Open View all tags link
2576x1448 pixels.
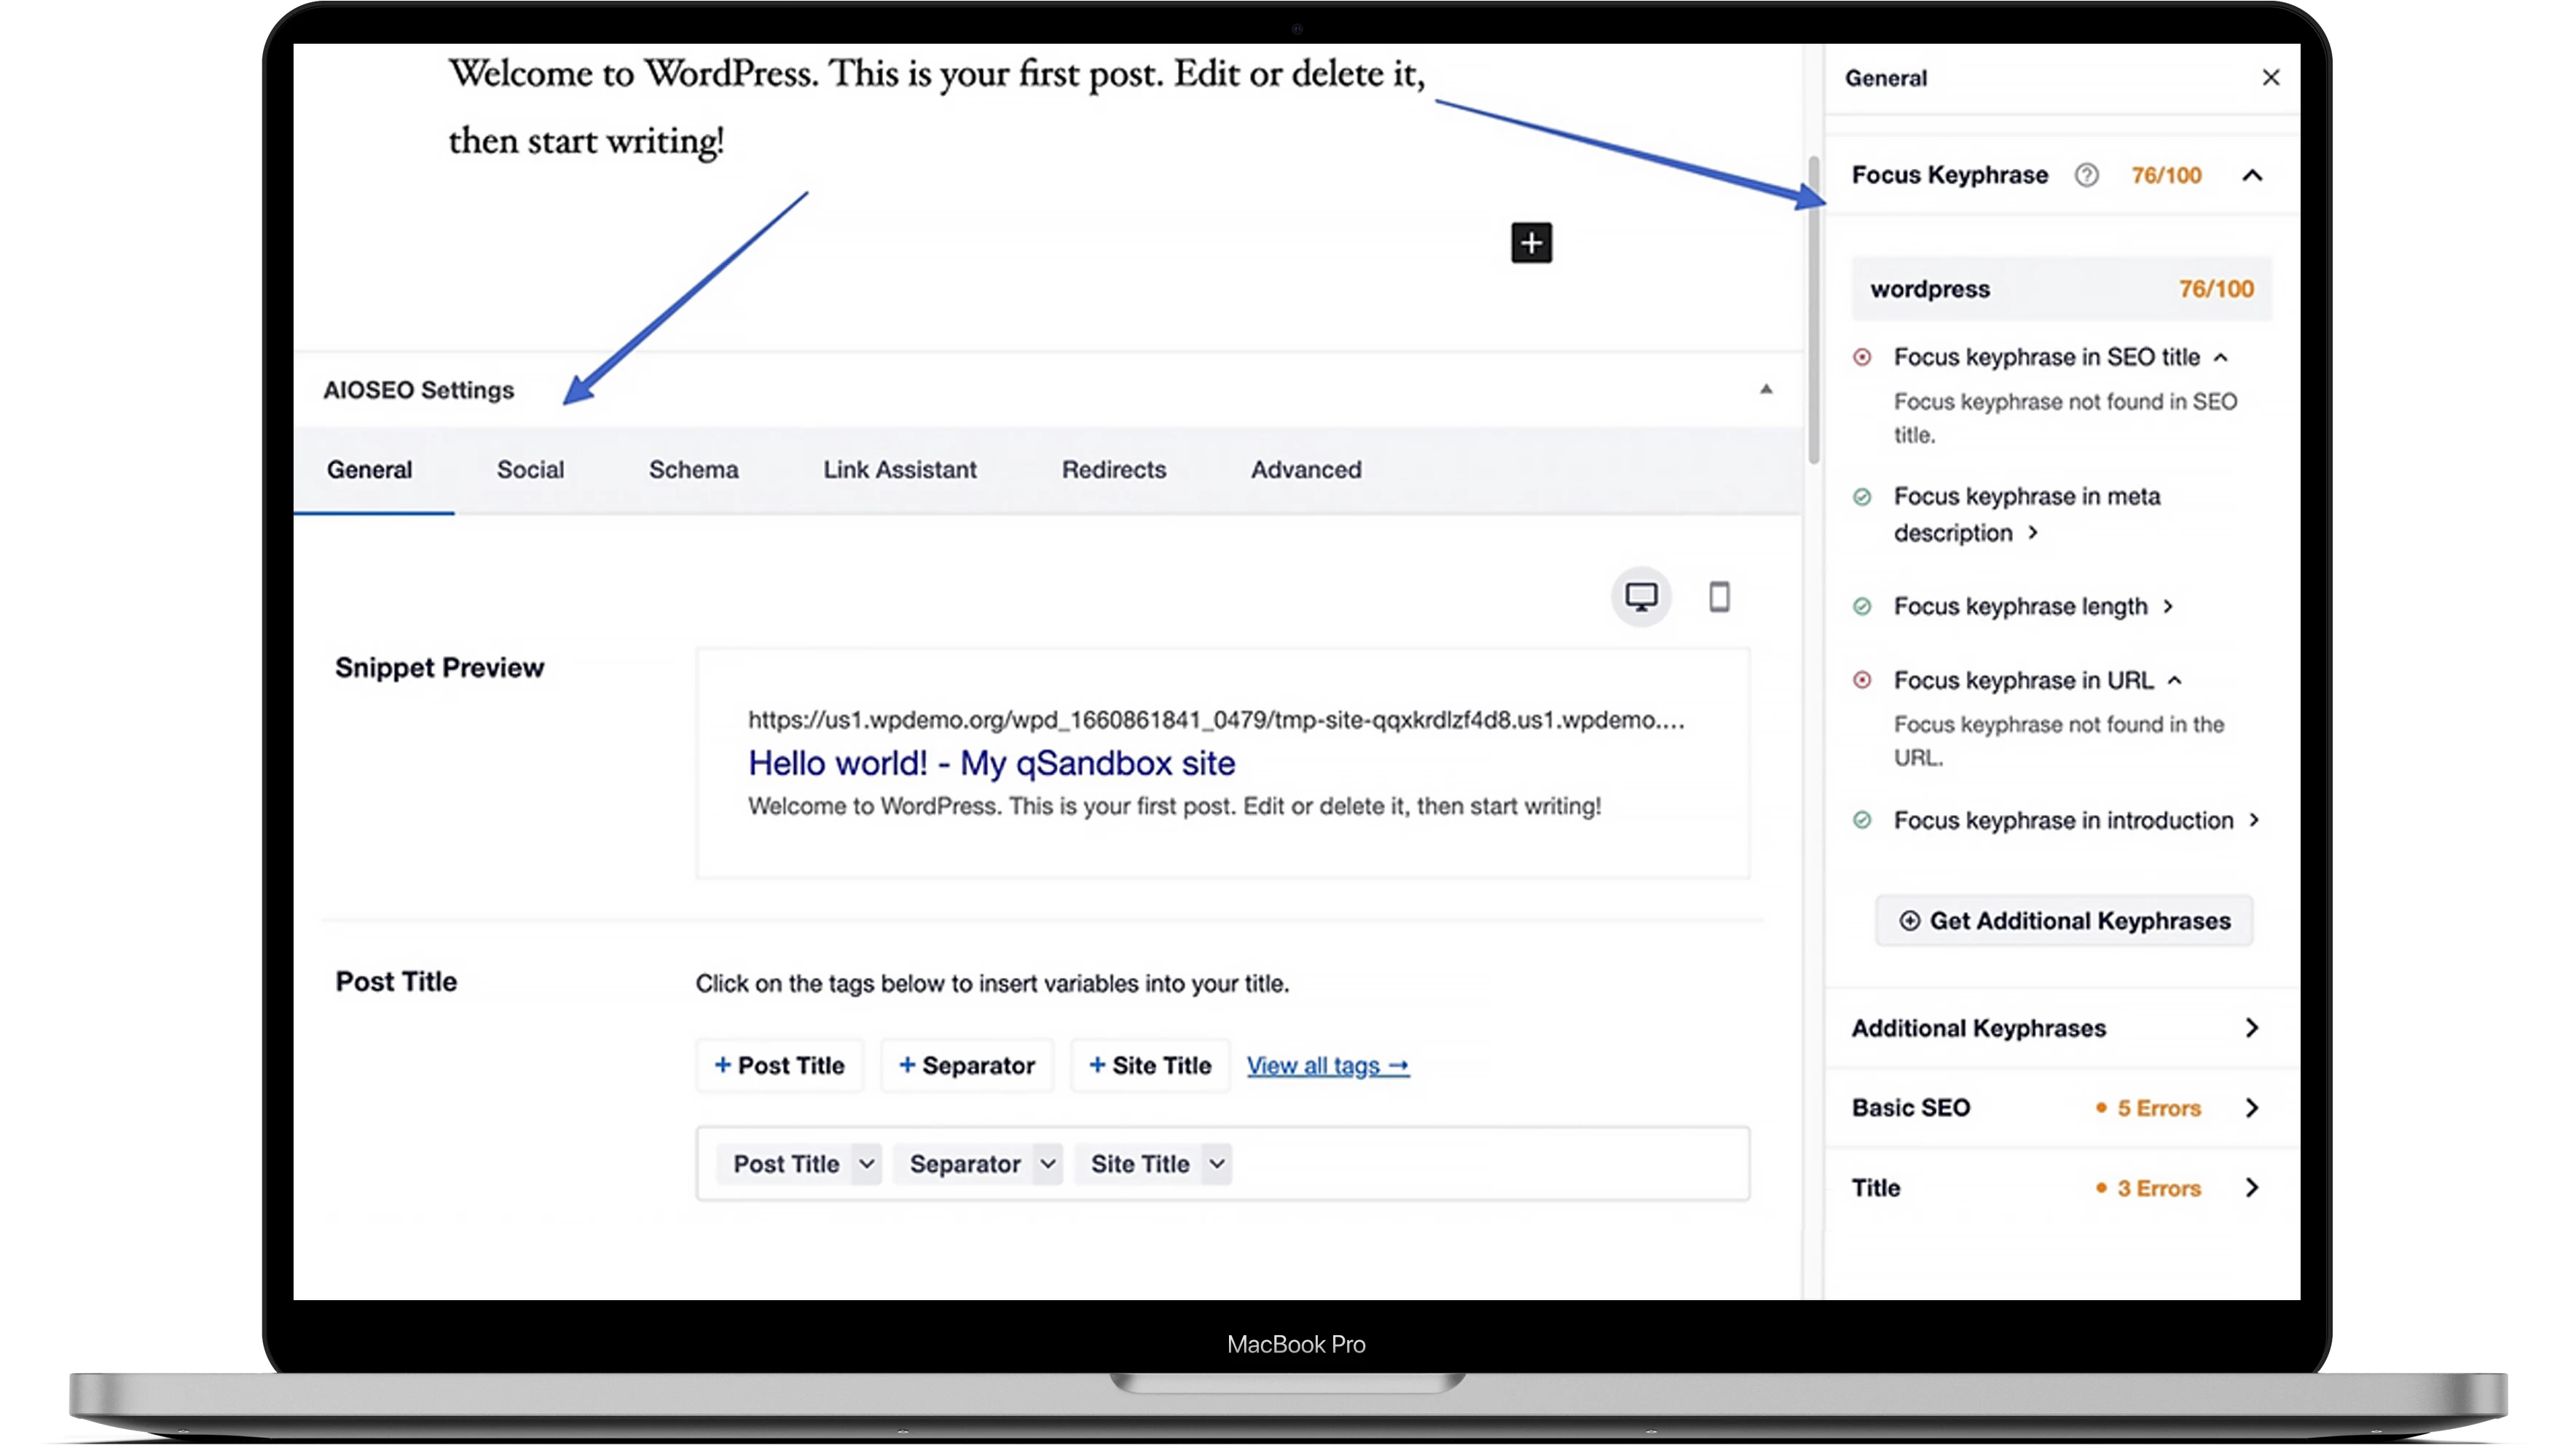[1327, 1066]
